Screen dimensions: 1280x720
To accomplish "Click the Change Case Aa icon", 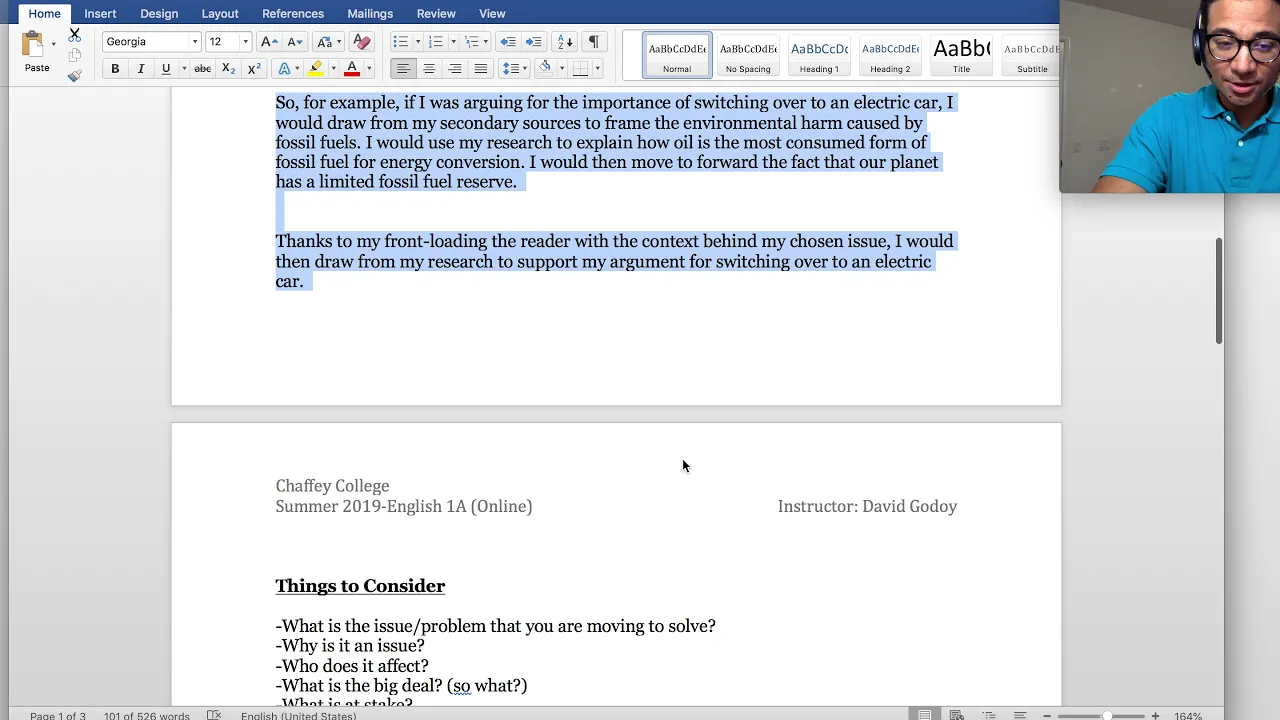I will [x=323, y=42].
